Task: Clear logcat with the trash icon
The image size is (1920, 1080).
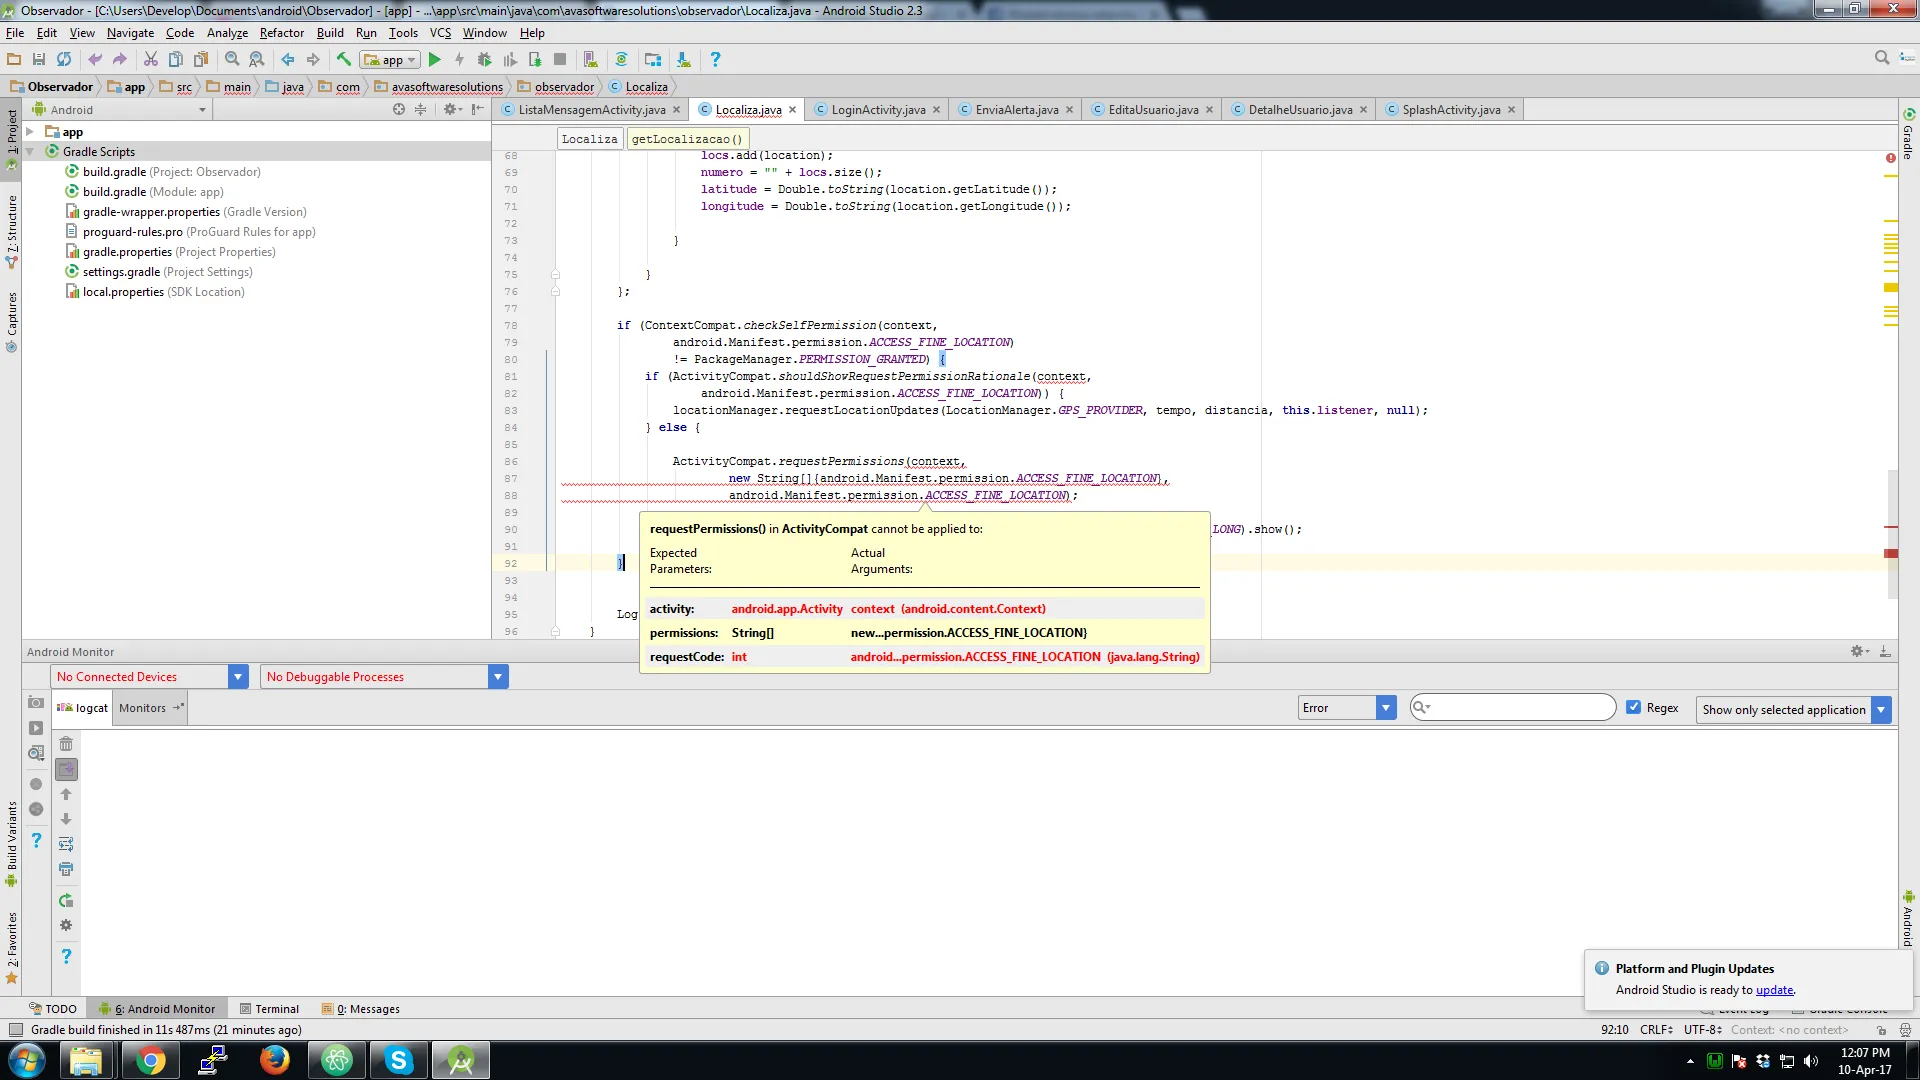Action: coord(66,744)
